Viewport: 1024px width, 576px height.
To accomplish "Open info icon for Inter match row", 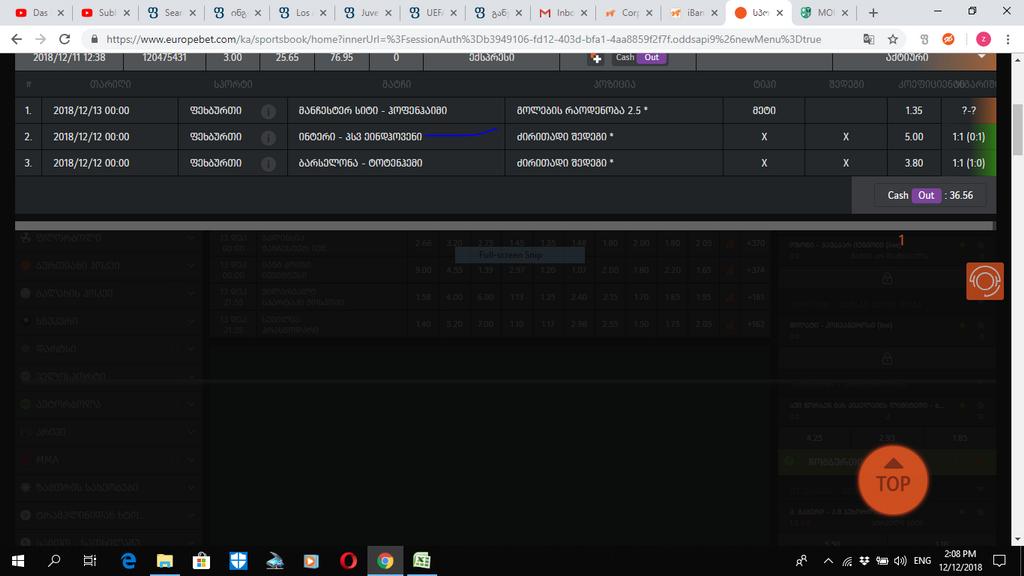I will 268,137.
